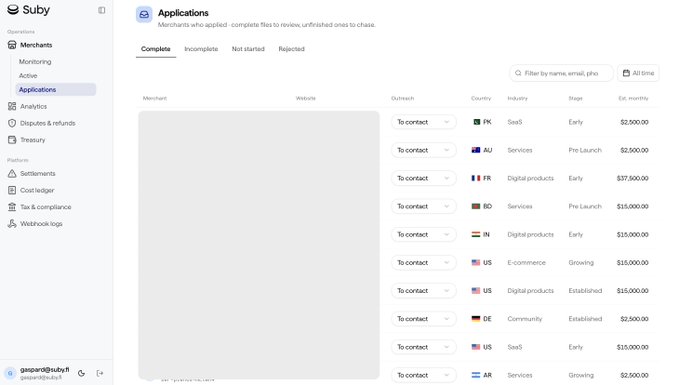Click the Webhook logs icon
Viewport: 679px width, 385px height.
[12, 223]
